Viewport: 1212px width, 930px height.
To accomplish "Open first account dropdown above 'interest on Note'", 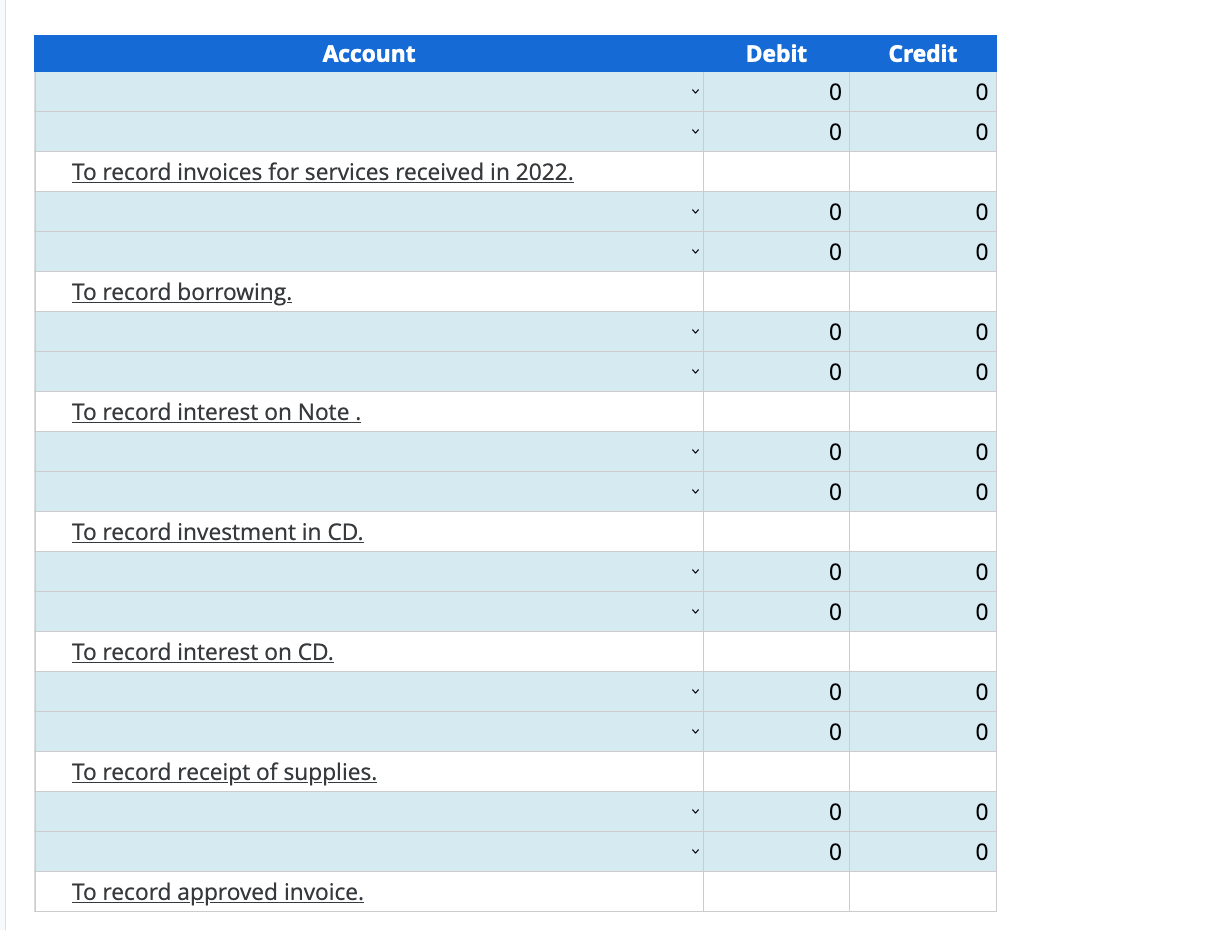I will coord(369,332).
